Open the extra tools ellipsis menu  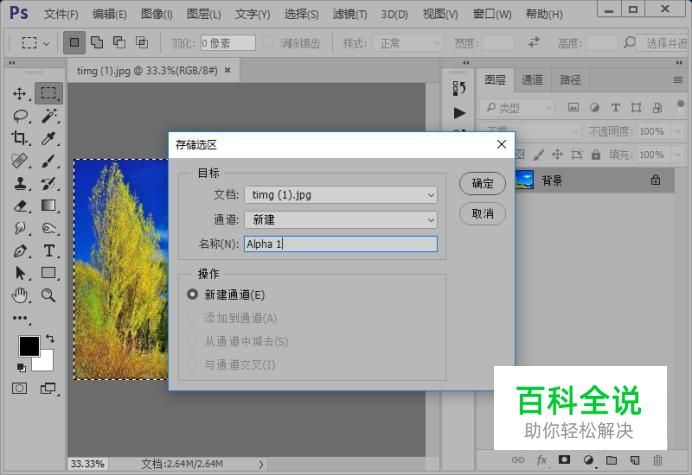(20, 318)
